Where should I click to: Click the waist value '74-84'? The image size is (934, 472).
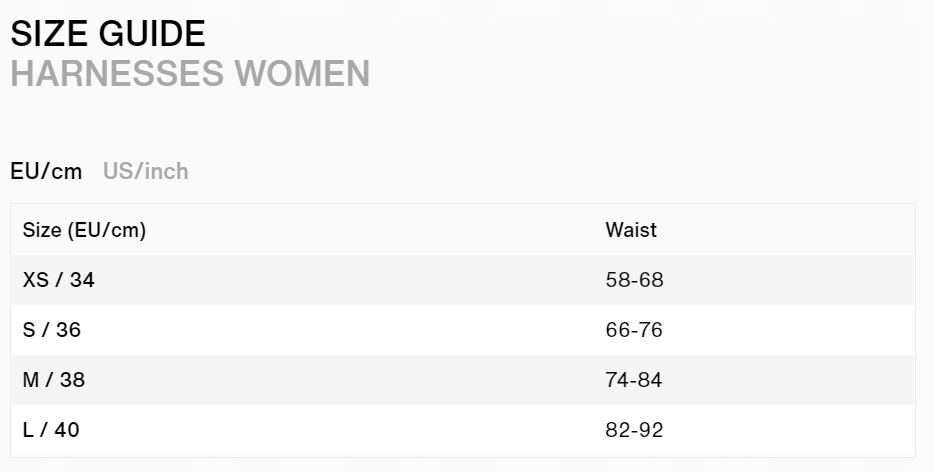pyautogui.click(x=634, y=380)
